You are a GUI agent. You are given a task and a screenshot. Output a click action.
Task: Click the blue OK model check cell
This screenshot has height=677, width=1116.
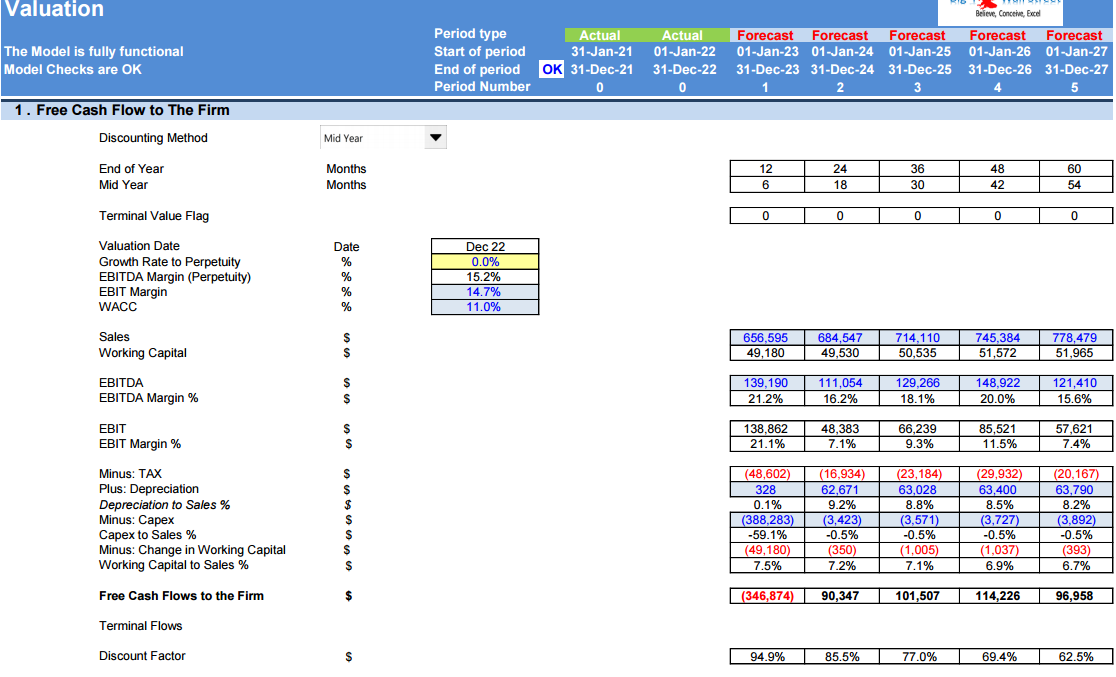pos(552,69)
